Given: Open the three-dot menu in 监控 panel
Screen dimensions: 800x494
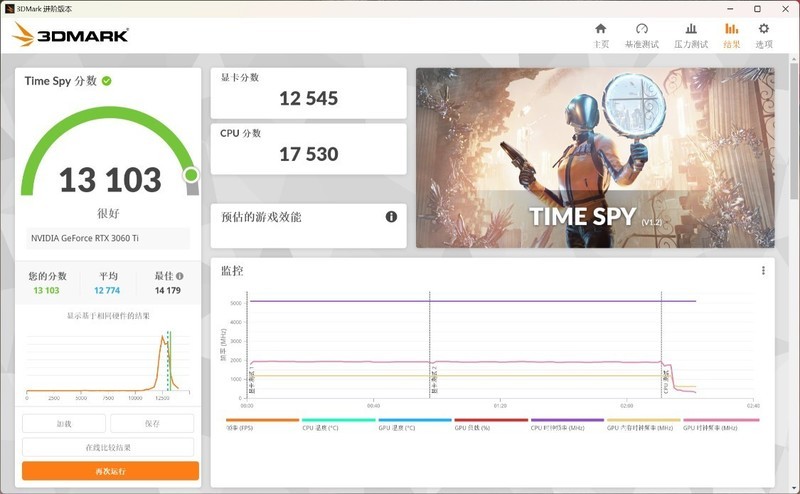Looking at the screenshot, I should pyautogui.click(x=763, y=270).
